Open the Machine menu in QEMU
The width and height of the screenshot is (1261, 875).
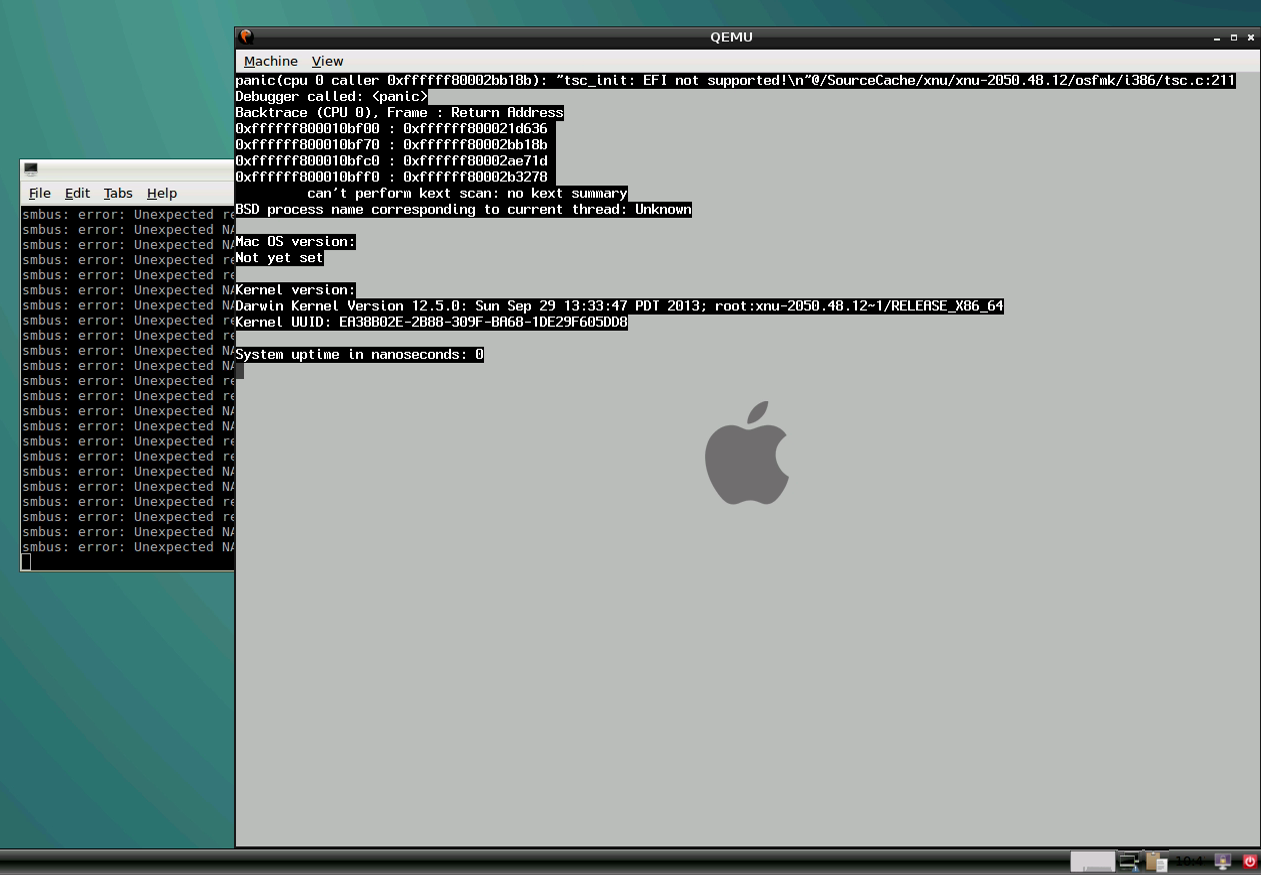(x=270, y=61)
